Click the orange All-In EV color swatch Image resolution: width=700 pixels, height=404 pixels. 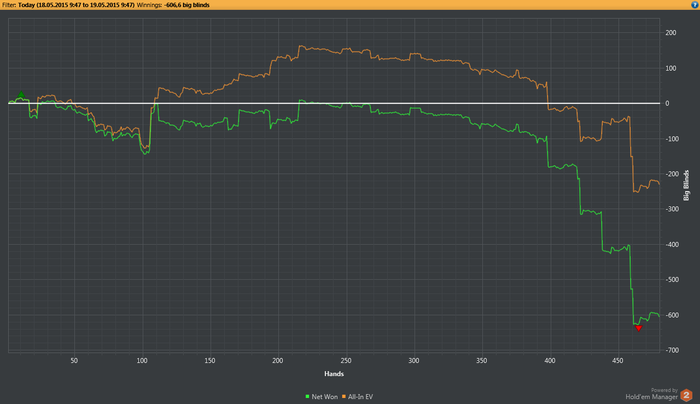coord(344,396)
